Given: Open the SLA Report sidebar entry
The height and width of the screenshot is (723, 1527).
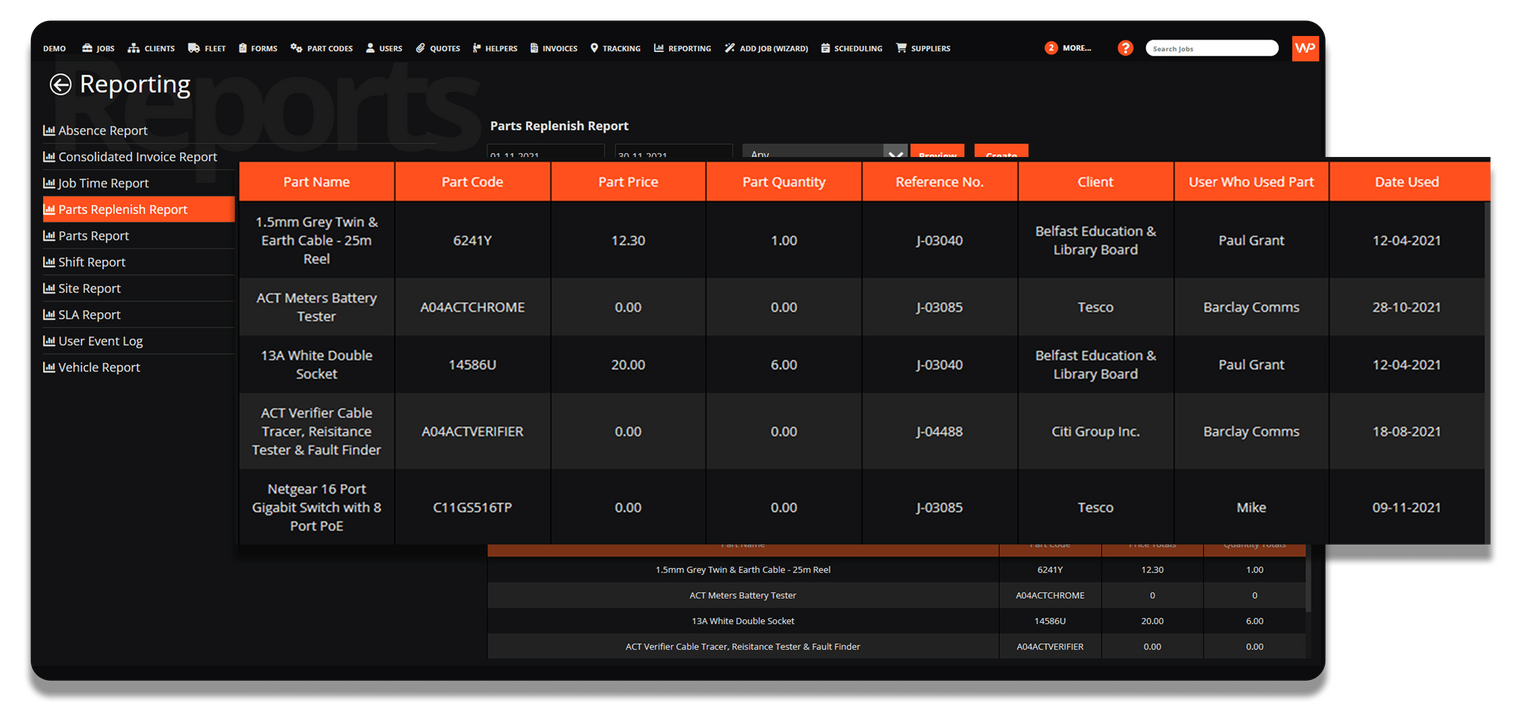Looking at the screenshot, I should (89, 315).
